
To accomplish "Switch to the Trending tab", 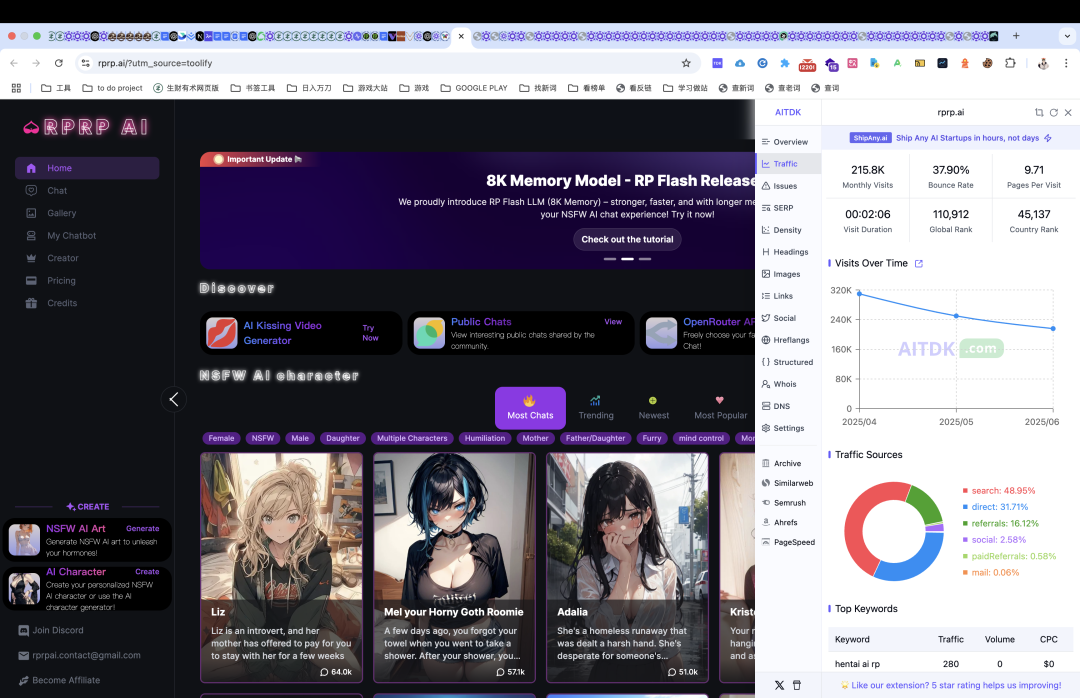I will click(x=596, y=407).
